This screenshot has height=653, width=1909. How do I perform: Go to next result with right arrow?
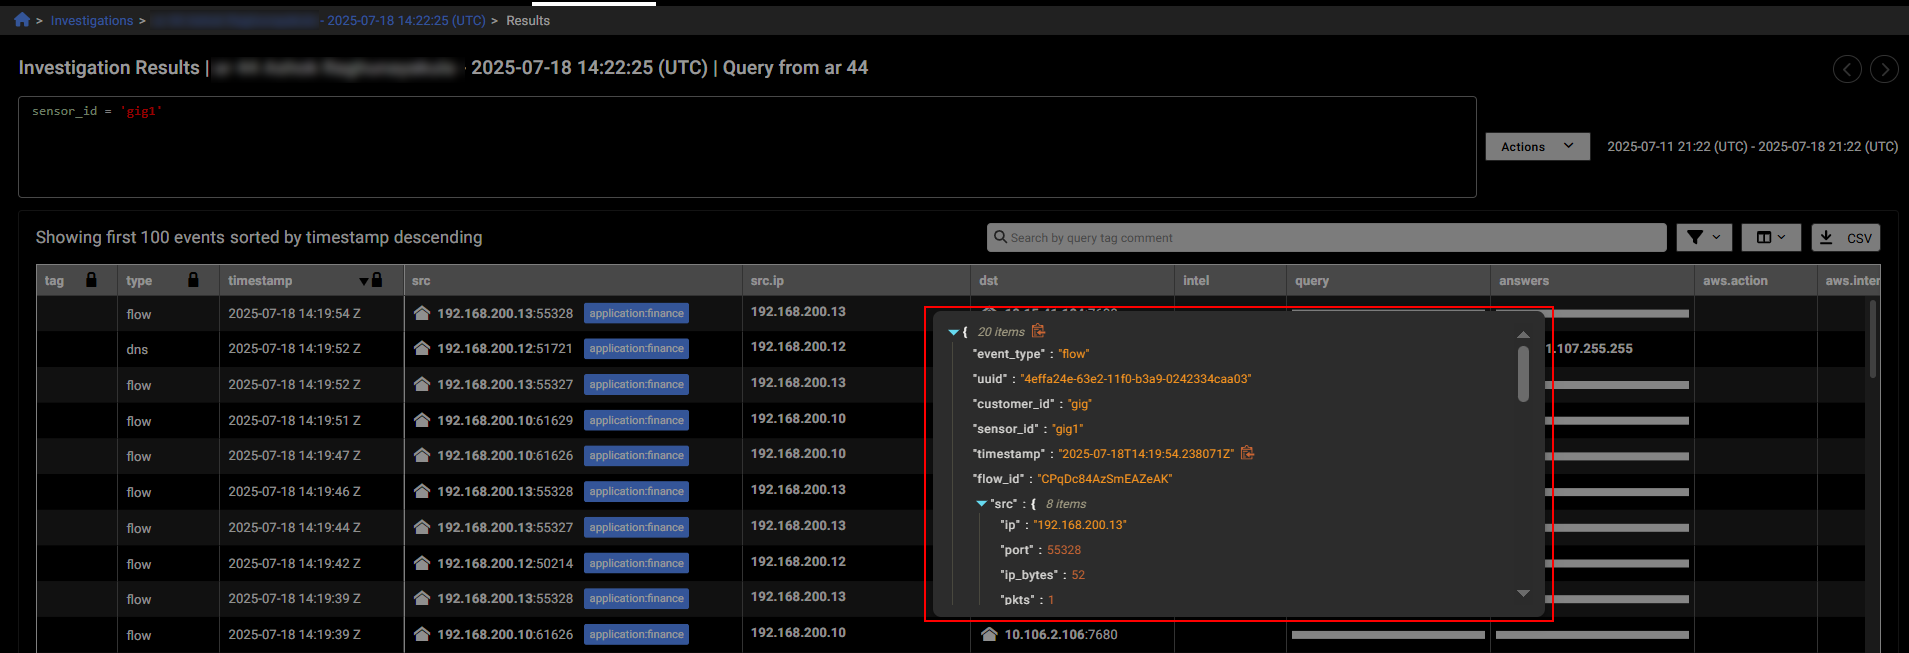[x=1884, y=69]
